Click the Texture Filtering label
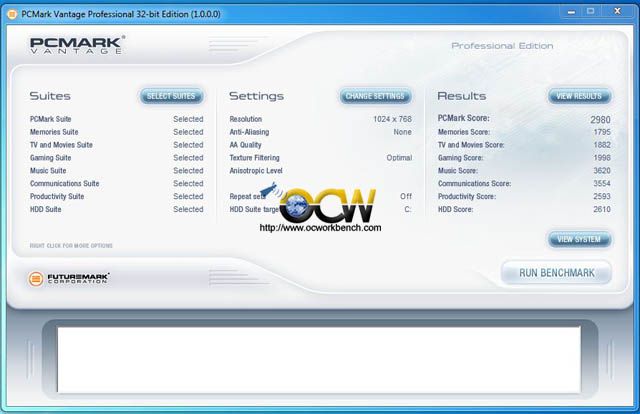The image size is (640, 414). point(254,158)
